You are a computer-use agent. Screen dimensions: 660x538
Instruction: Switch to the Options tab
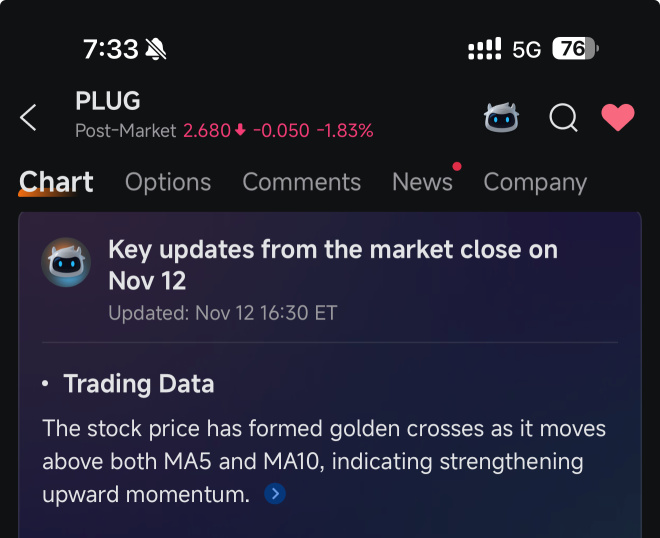[168, 182]
